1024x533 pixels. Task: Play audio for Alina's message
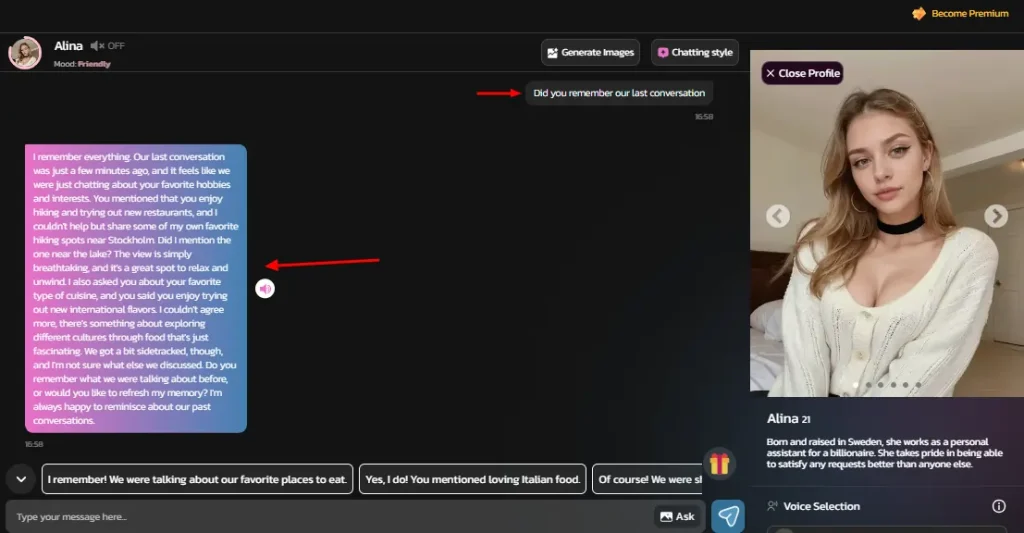(264, 289)
